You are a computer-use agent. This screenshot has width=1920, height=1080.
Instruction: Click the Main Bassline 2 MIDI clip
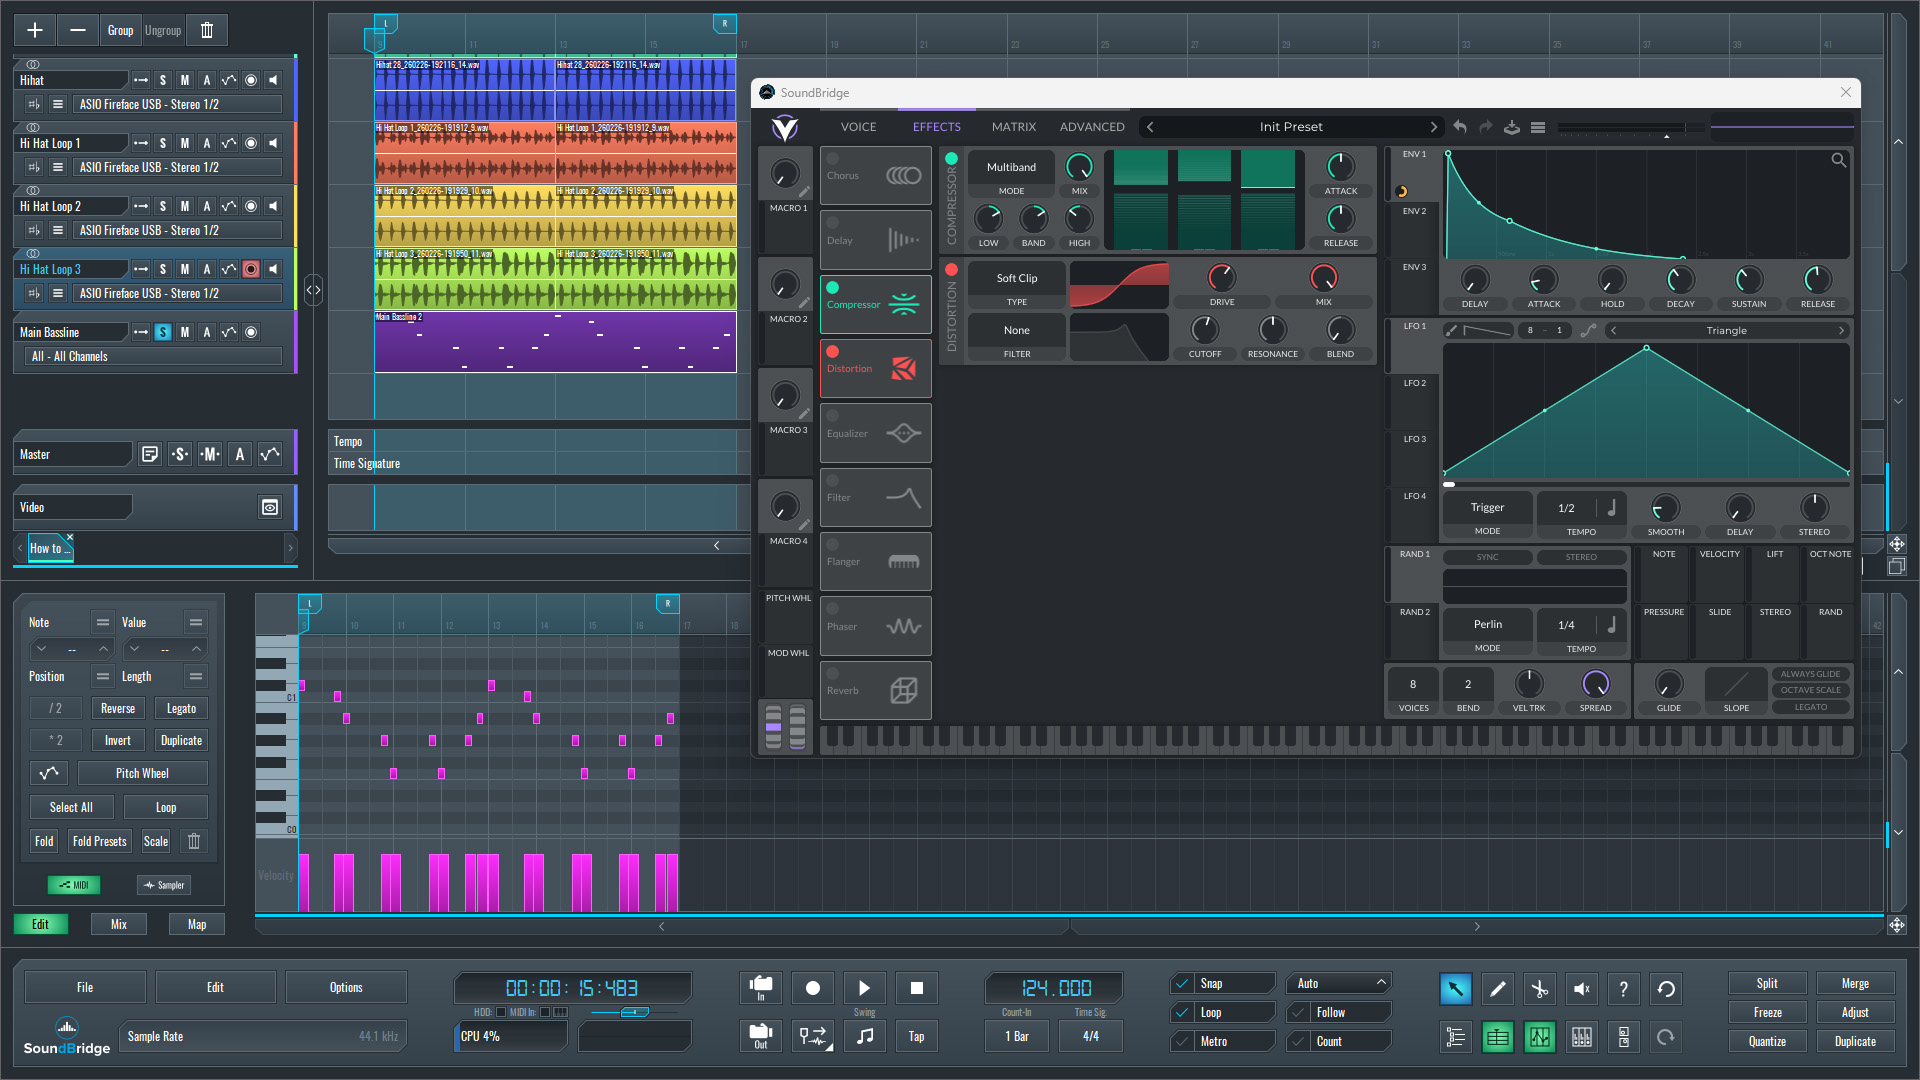click(x=555, y=342)
